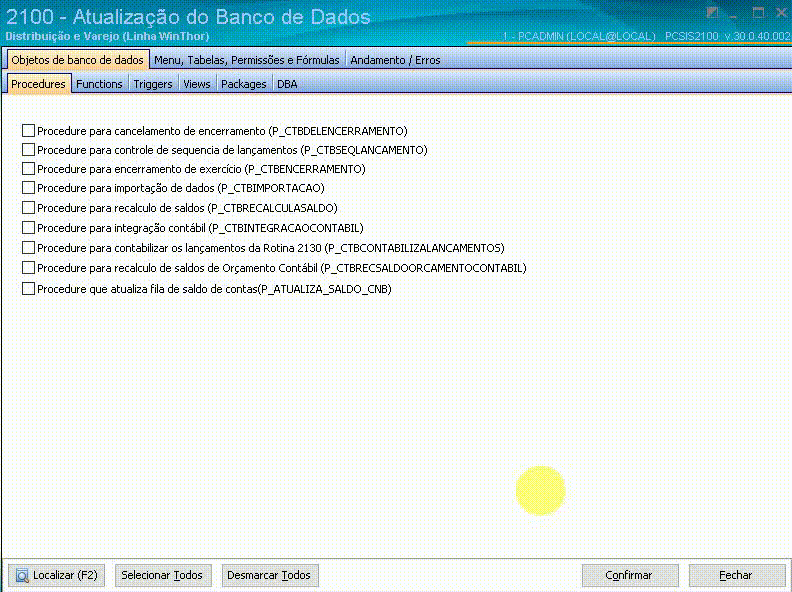Click the 'PCSIS2100 v.30.0.40.002' version text
The image size is (792, 592).
coord(727,36)
